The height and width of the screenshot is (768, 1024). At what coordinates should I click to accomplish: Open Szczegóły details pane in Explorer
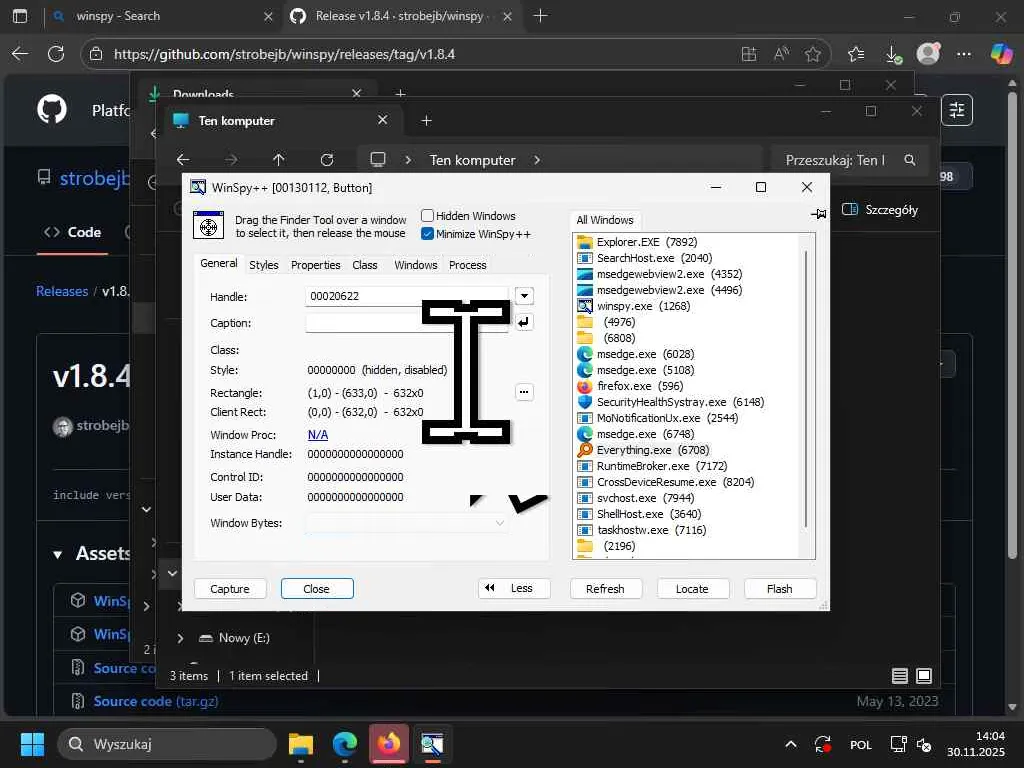point(880,210)
